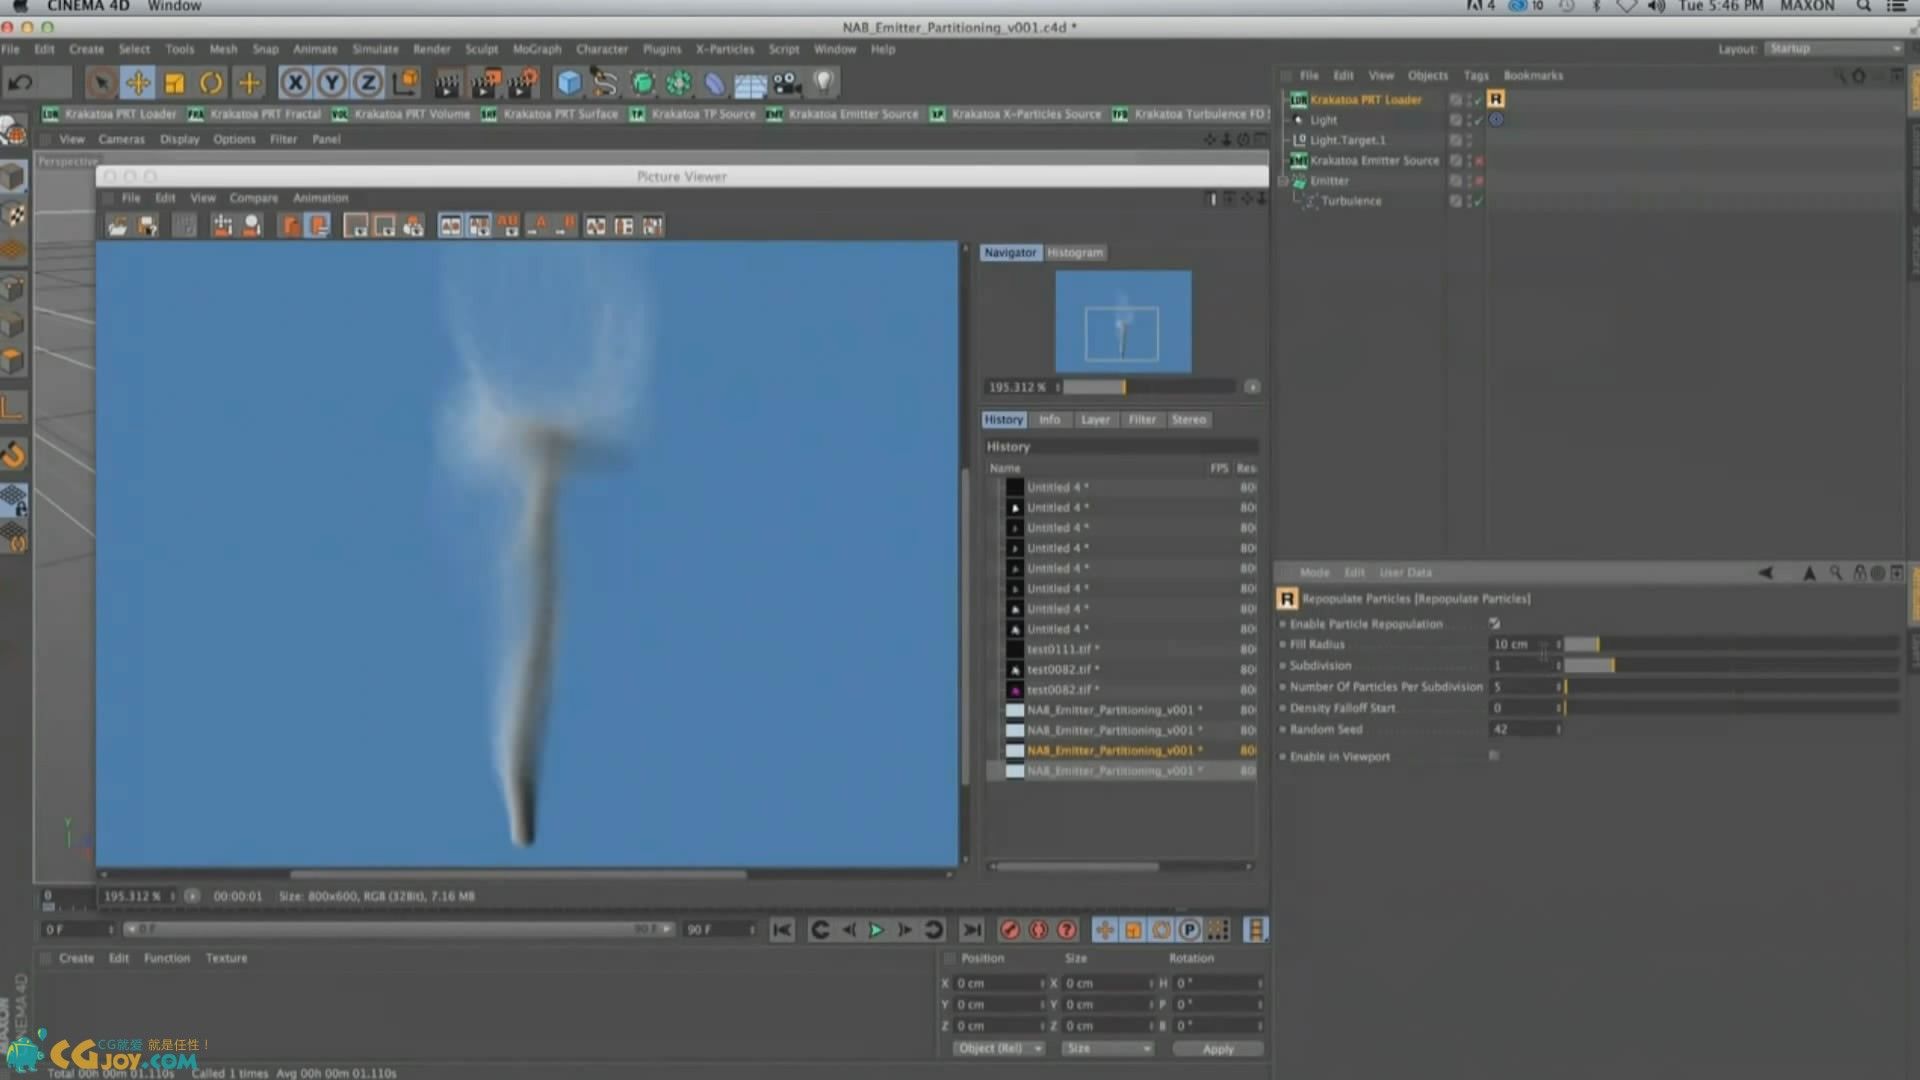Adjust the Fill Radius slider
Image resolution: width=1920 pixels, height=1080 pixels.
click(x=1731, y=644)
